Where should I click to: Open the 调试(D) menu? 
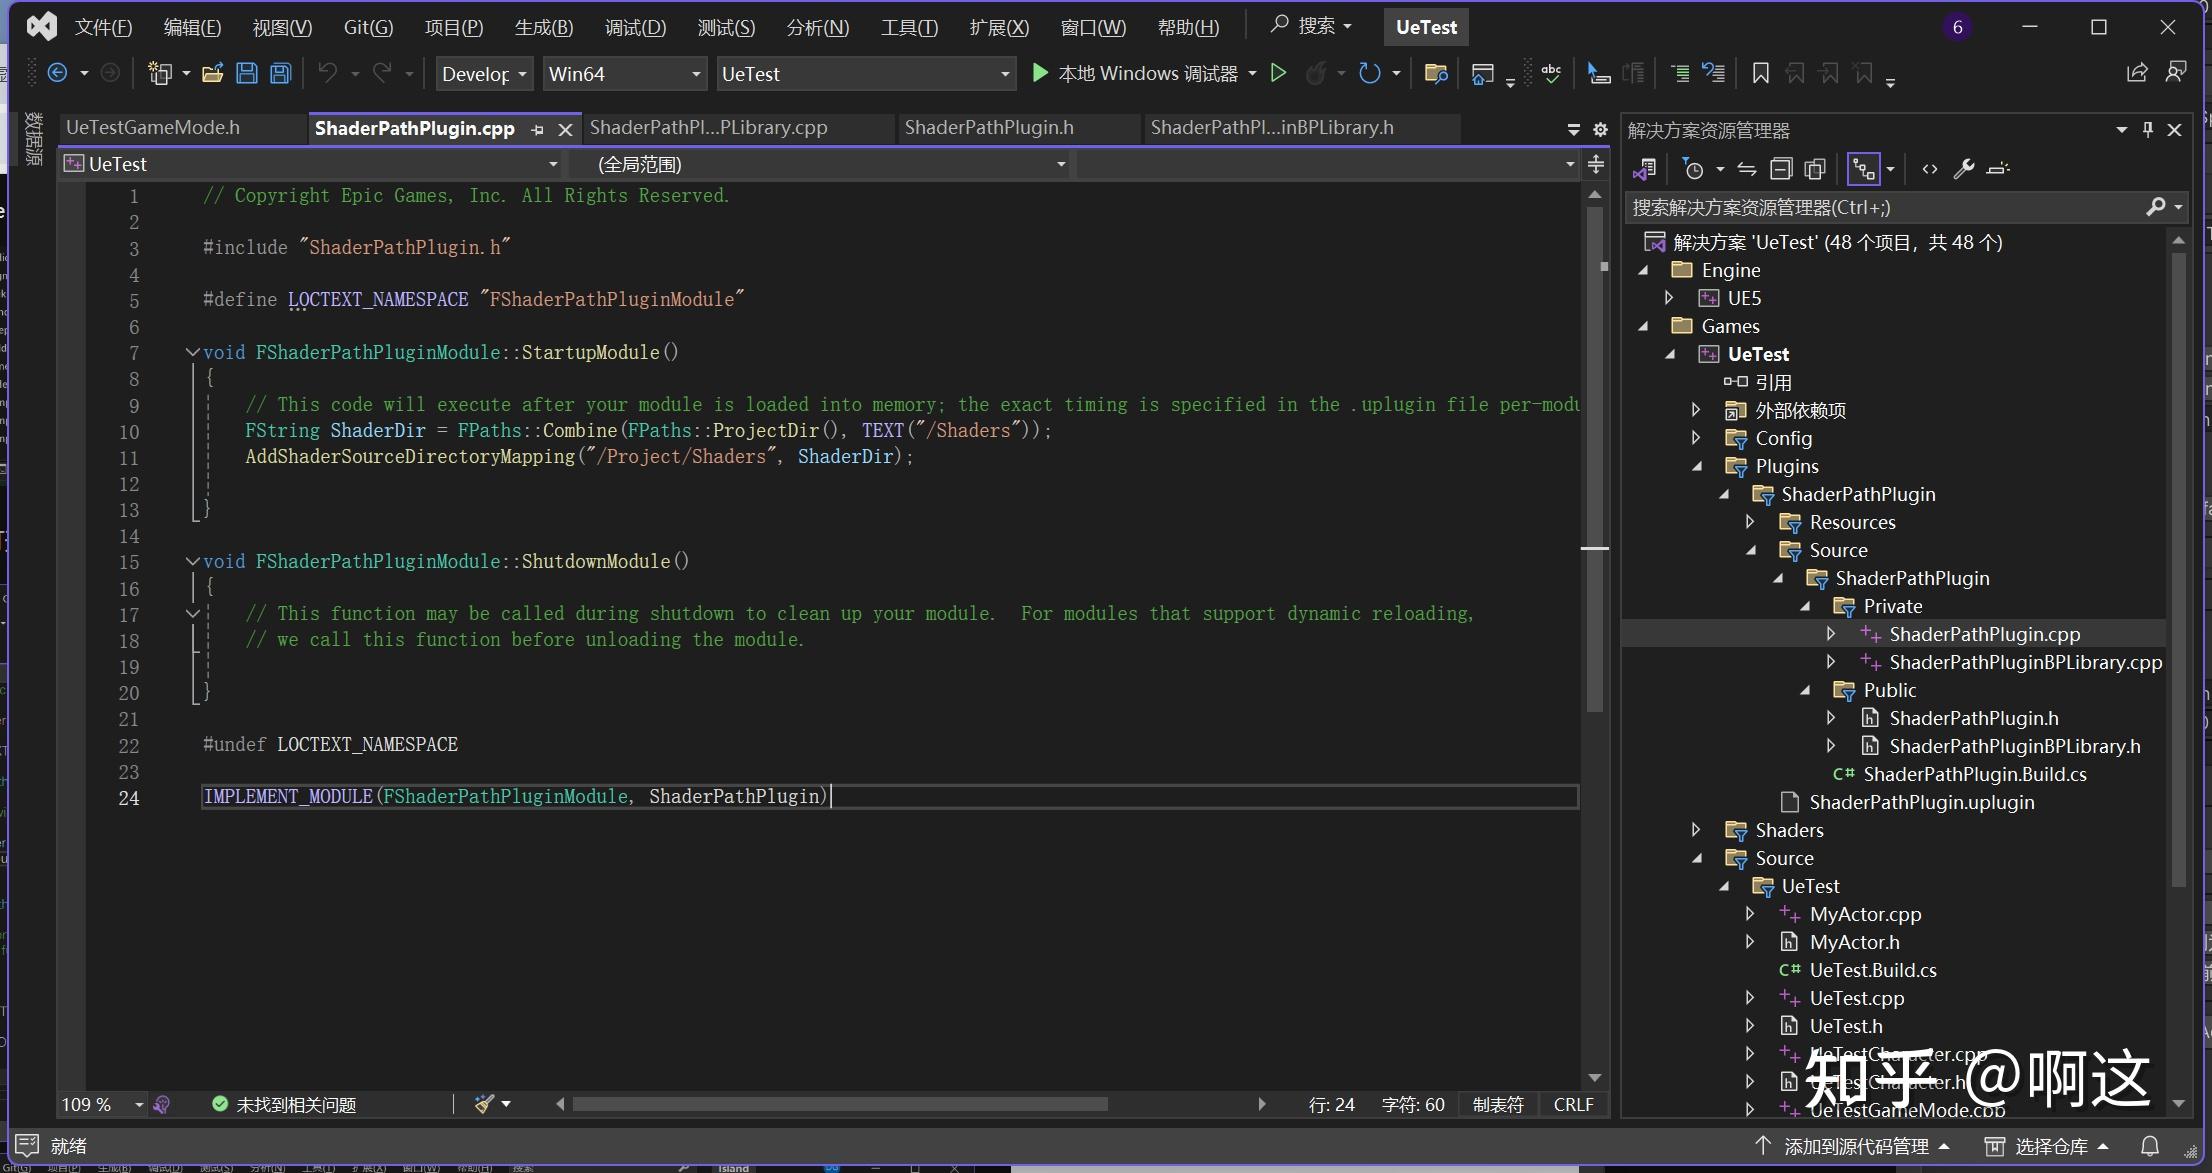635,27
